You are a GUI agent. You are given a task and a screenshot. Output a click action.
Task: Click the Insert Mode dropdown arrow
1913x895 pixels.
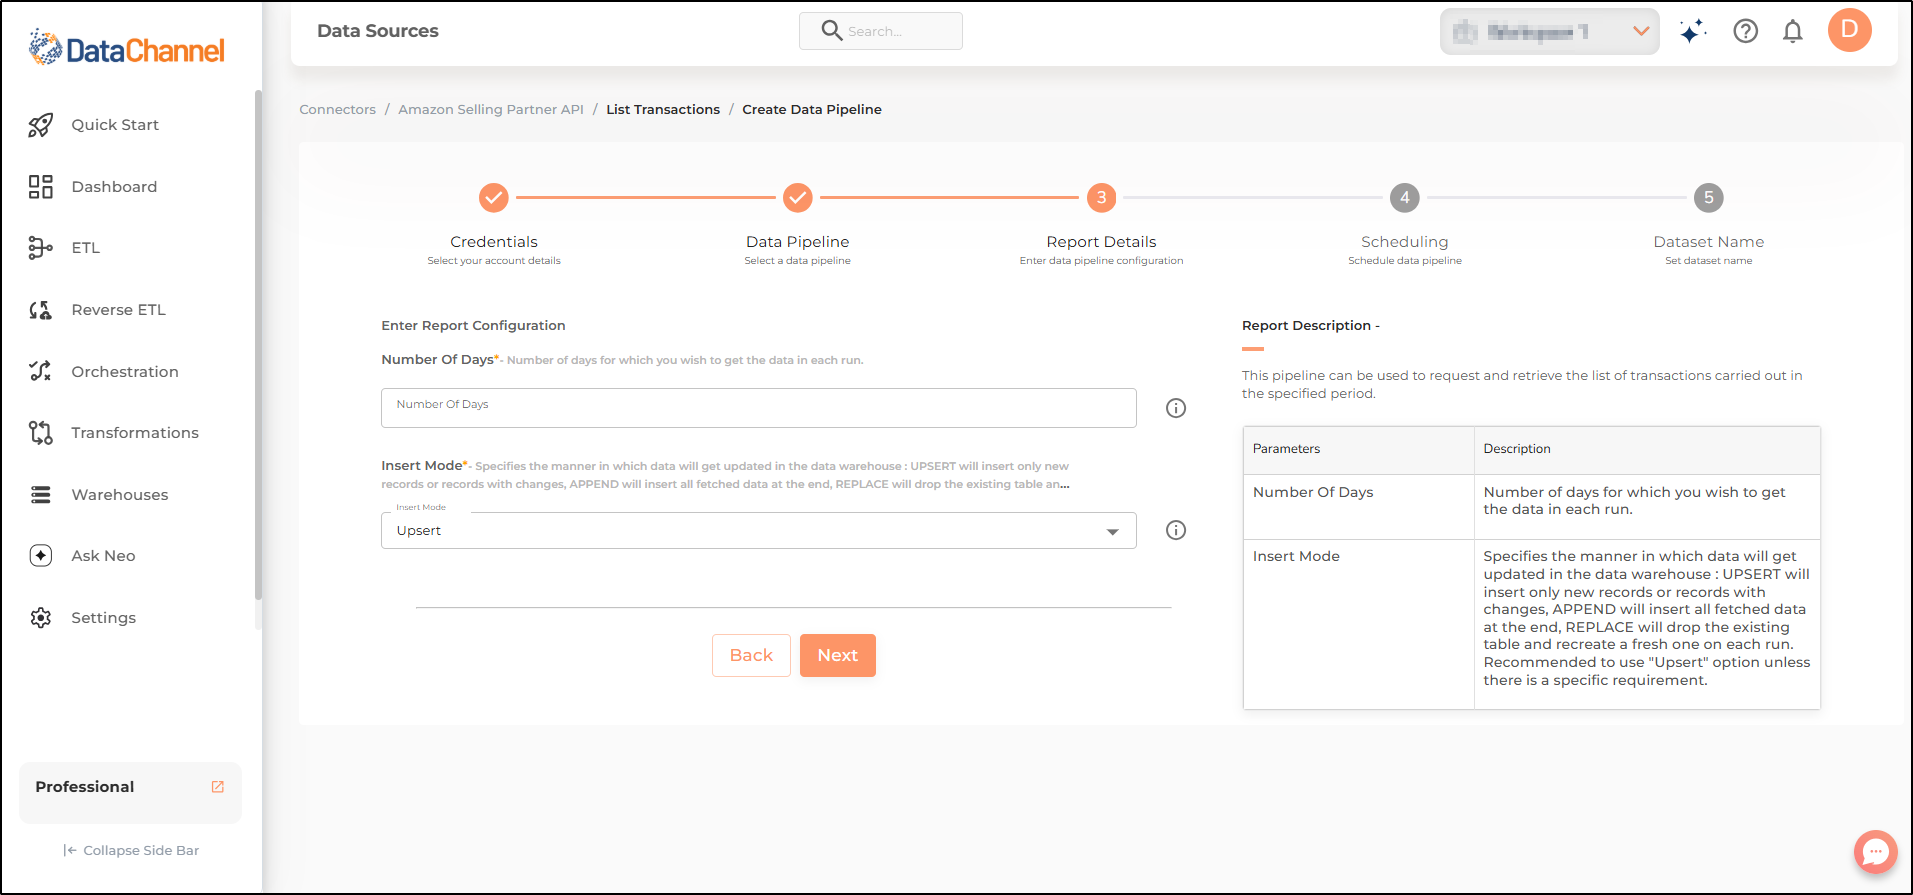coord(1113,532)
